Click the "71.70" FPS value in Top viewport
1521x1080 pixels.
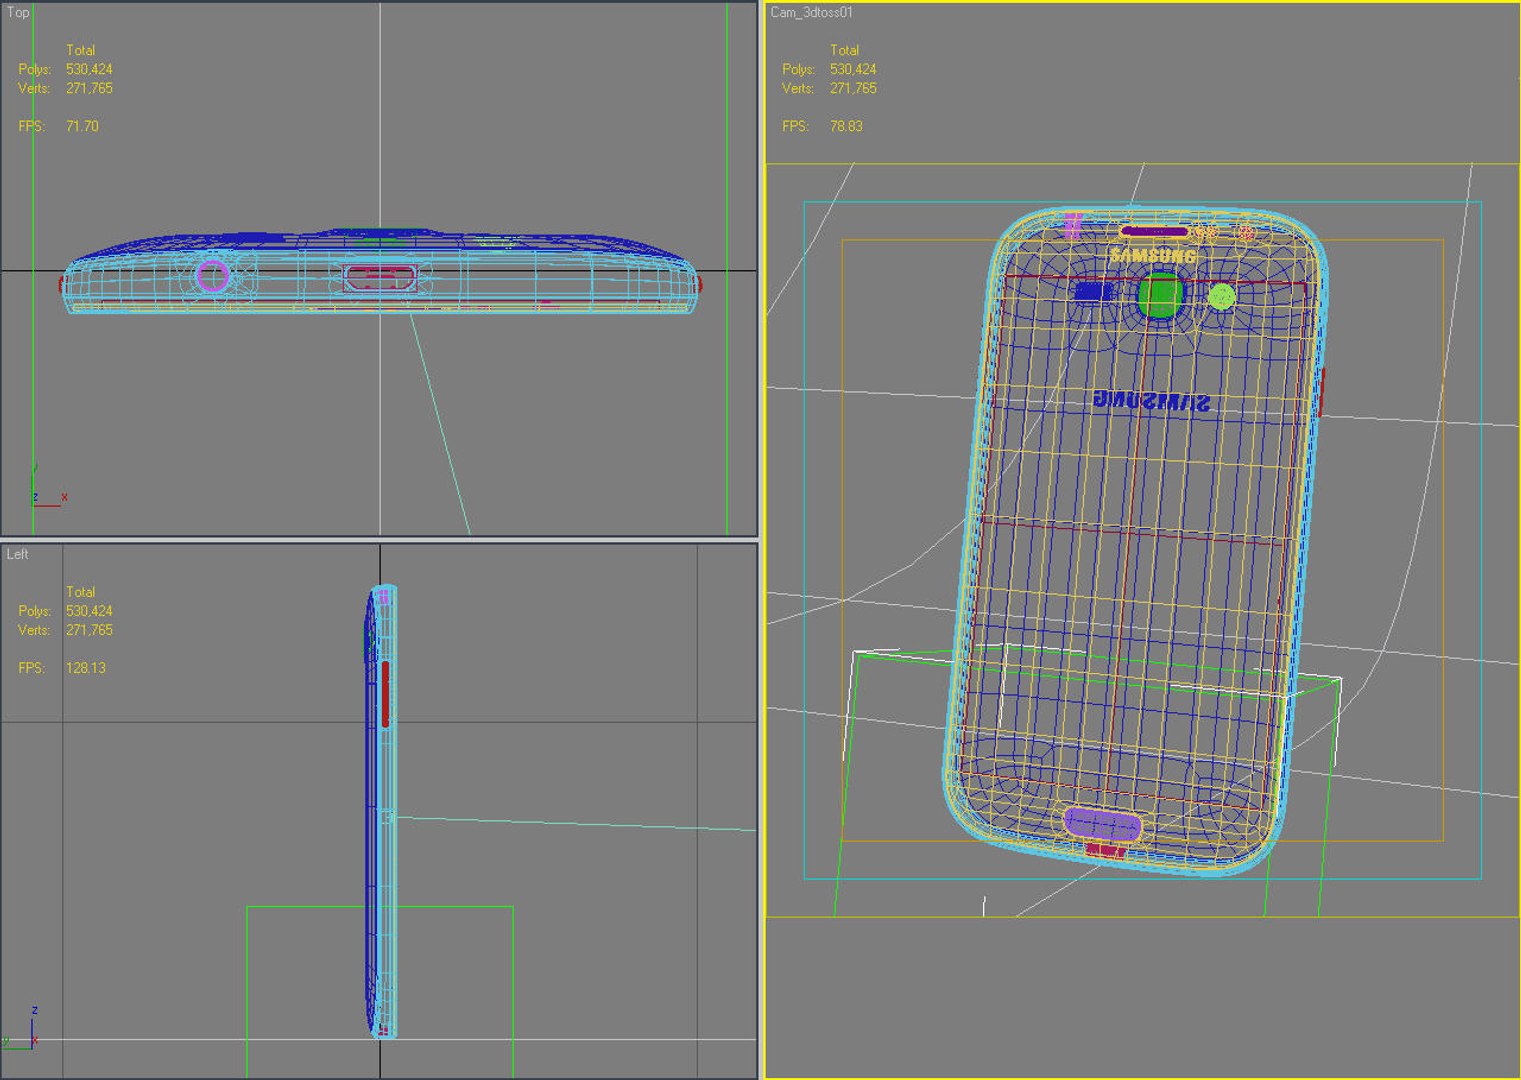click(82, 126)
